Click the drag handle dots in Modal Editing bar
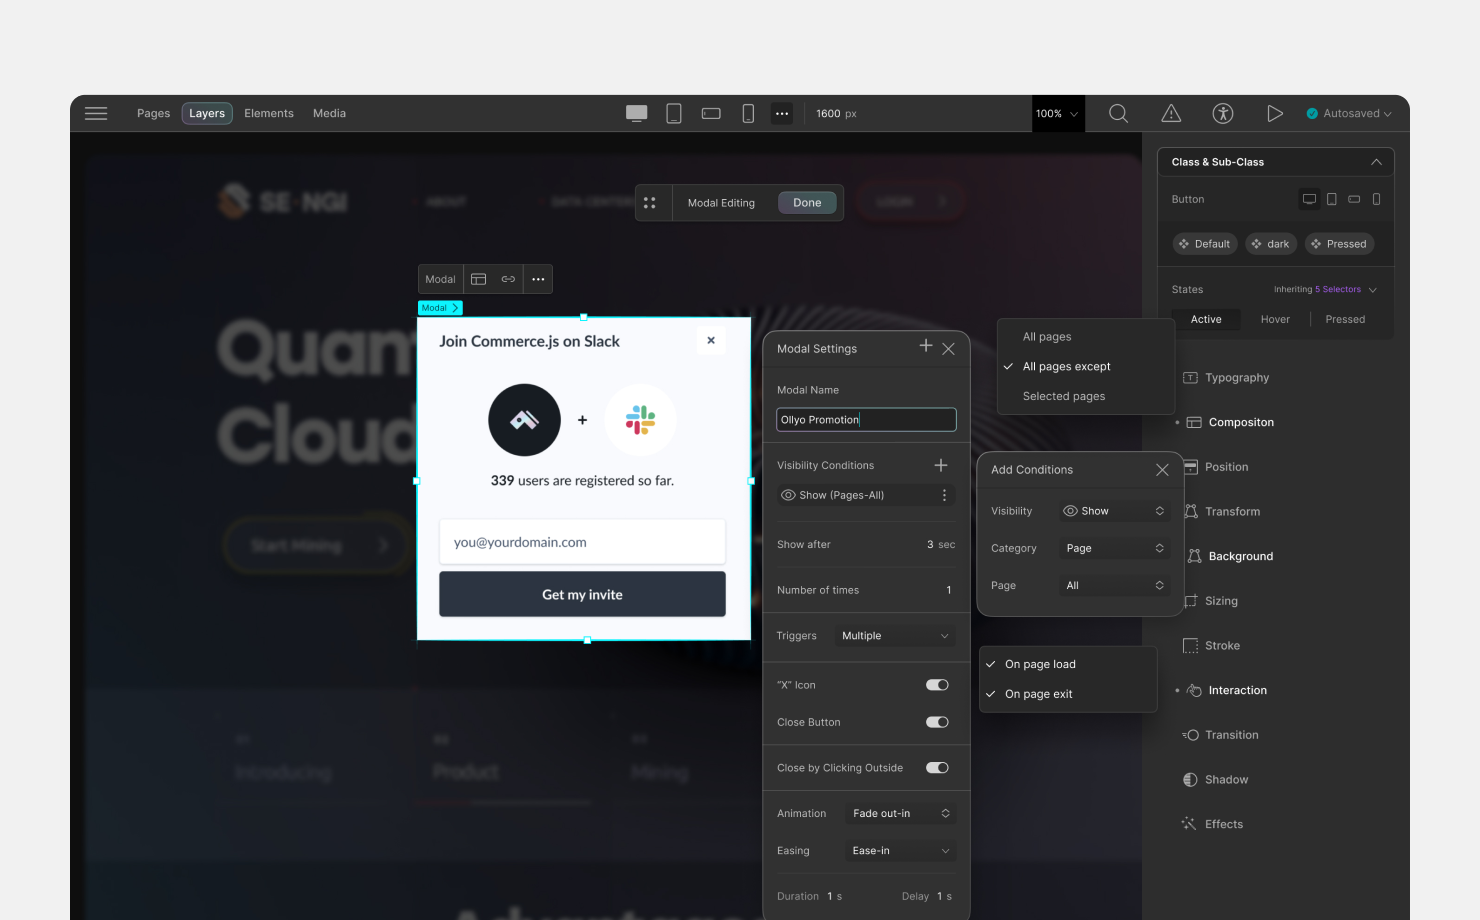1480x920 pixels. point(650,203)
